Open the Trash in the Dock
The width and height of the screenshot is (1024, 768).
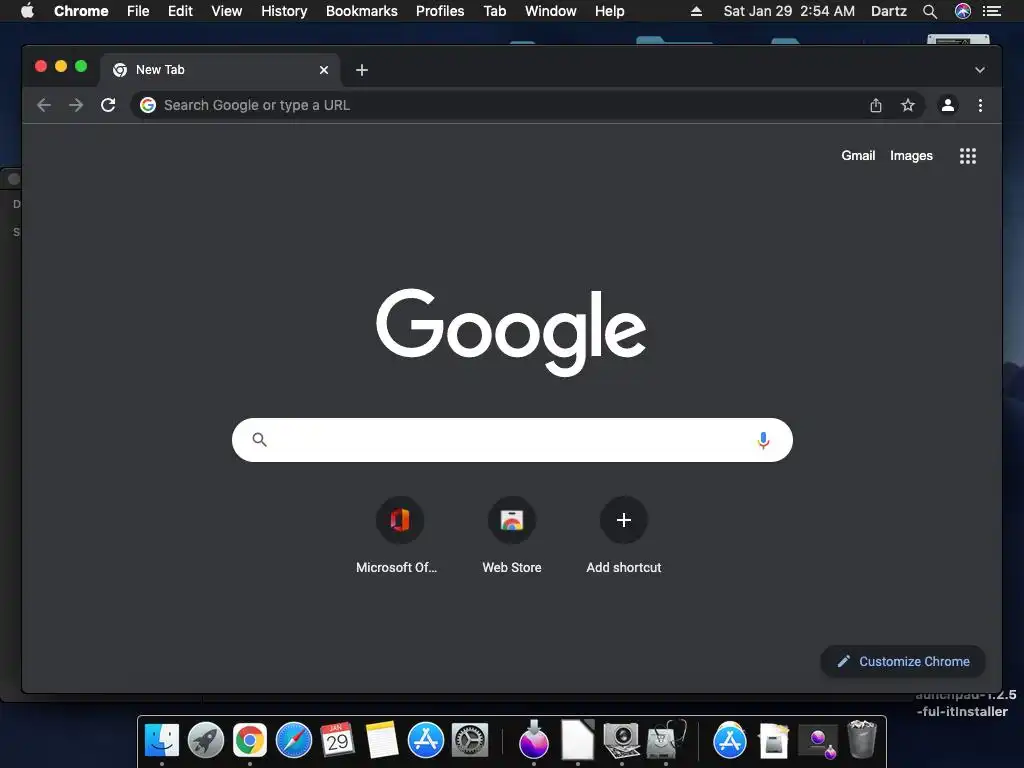point(861,739)
